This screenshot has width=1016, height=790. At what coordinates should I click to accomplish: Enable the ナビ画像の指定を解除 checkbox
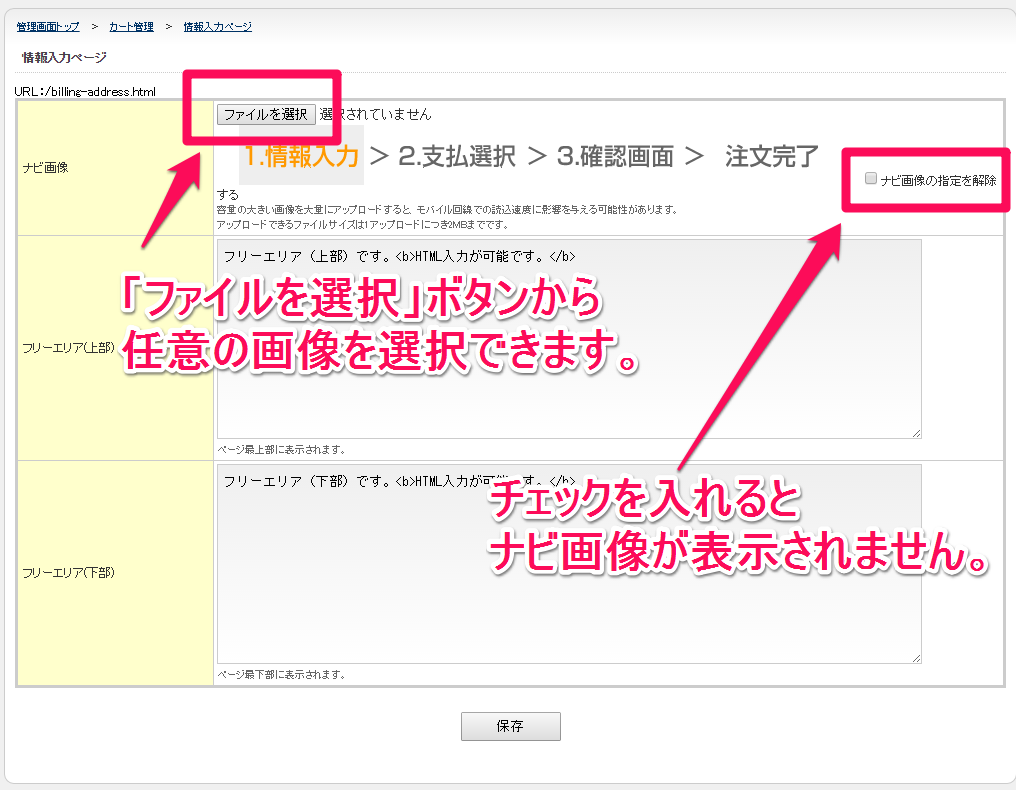coord(871,179)
